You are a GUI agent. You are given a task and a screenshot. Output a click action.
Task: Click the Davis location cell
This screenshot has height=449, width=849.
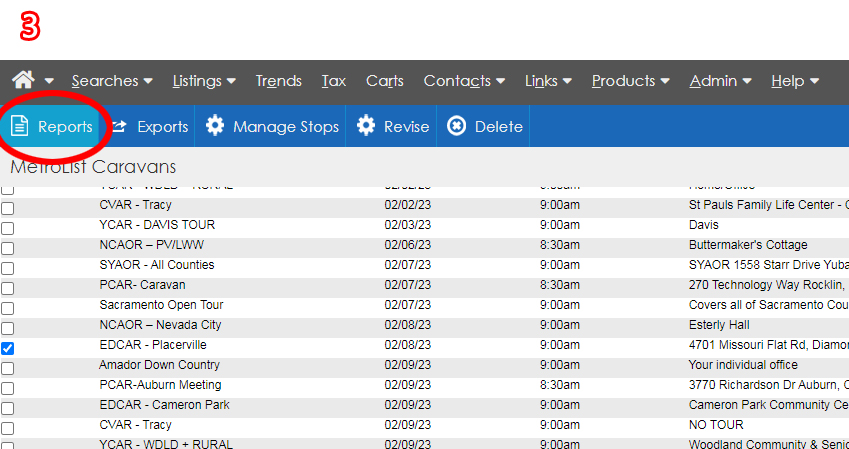coord(703,225)
